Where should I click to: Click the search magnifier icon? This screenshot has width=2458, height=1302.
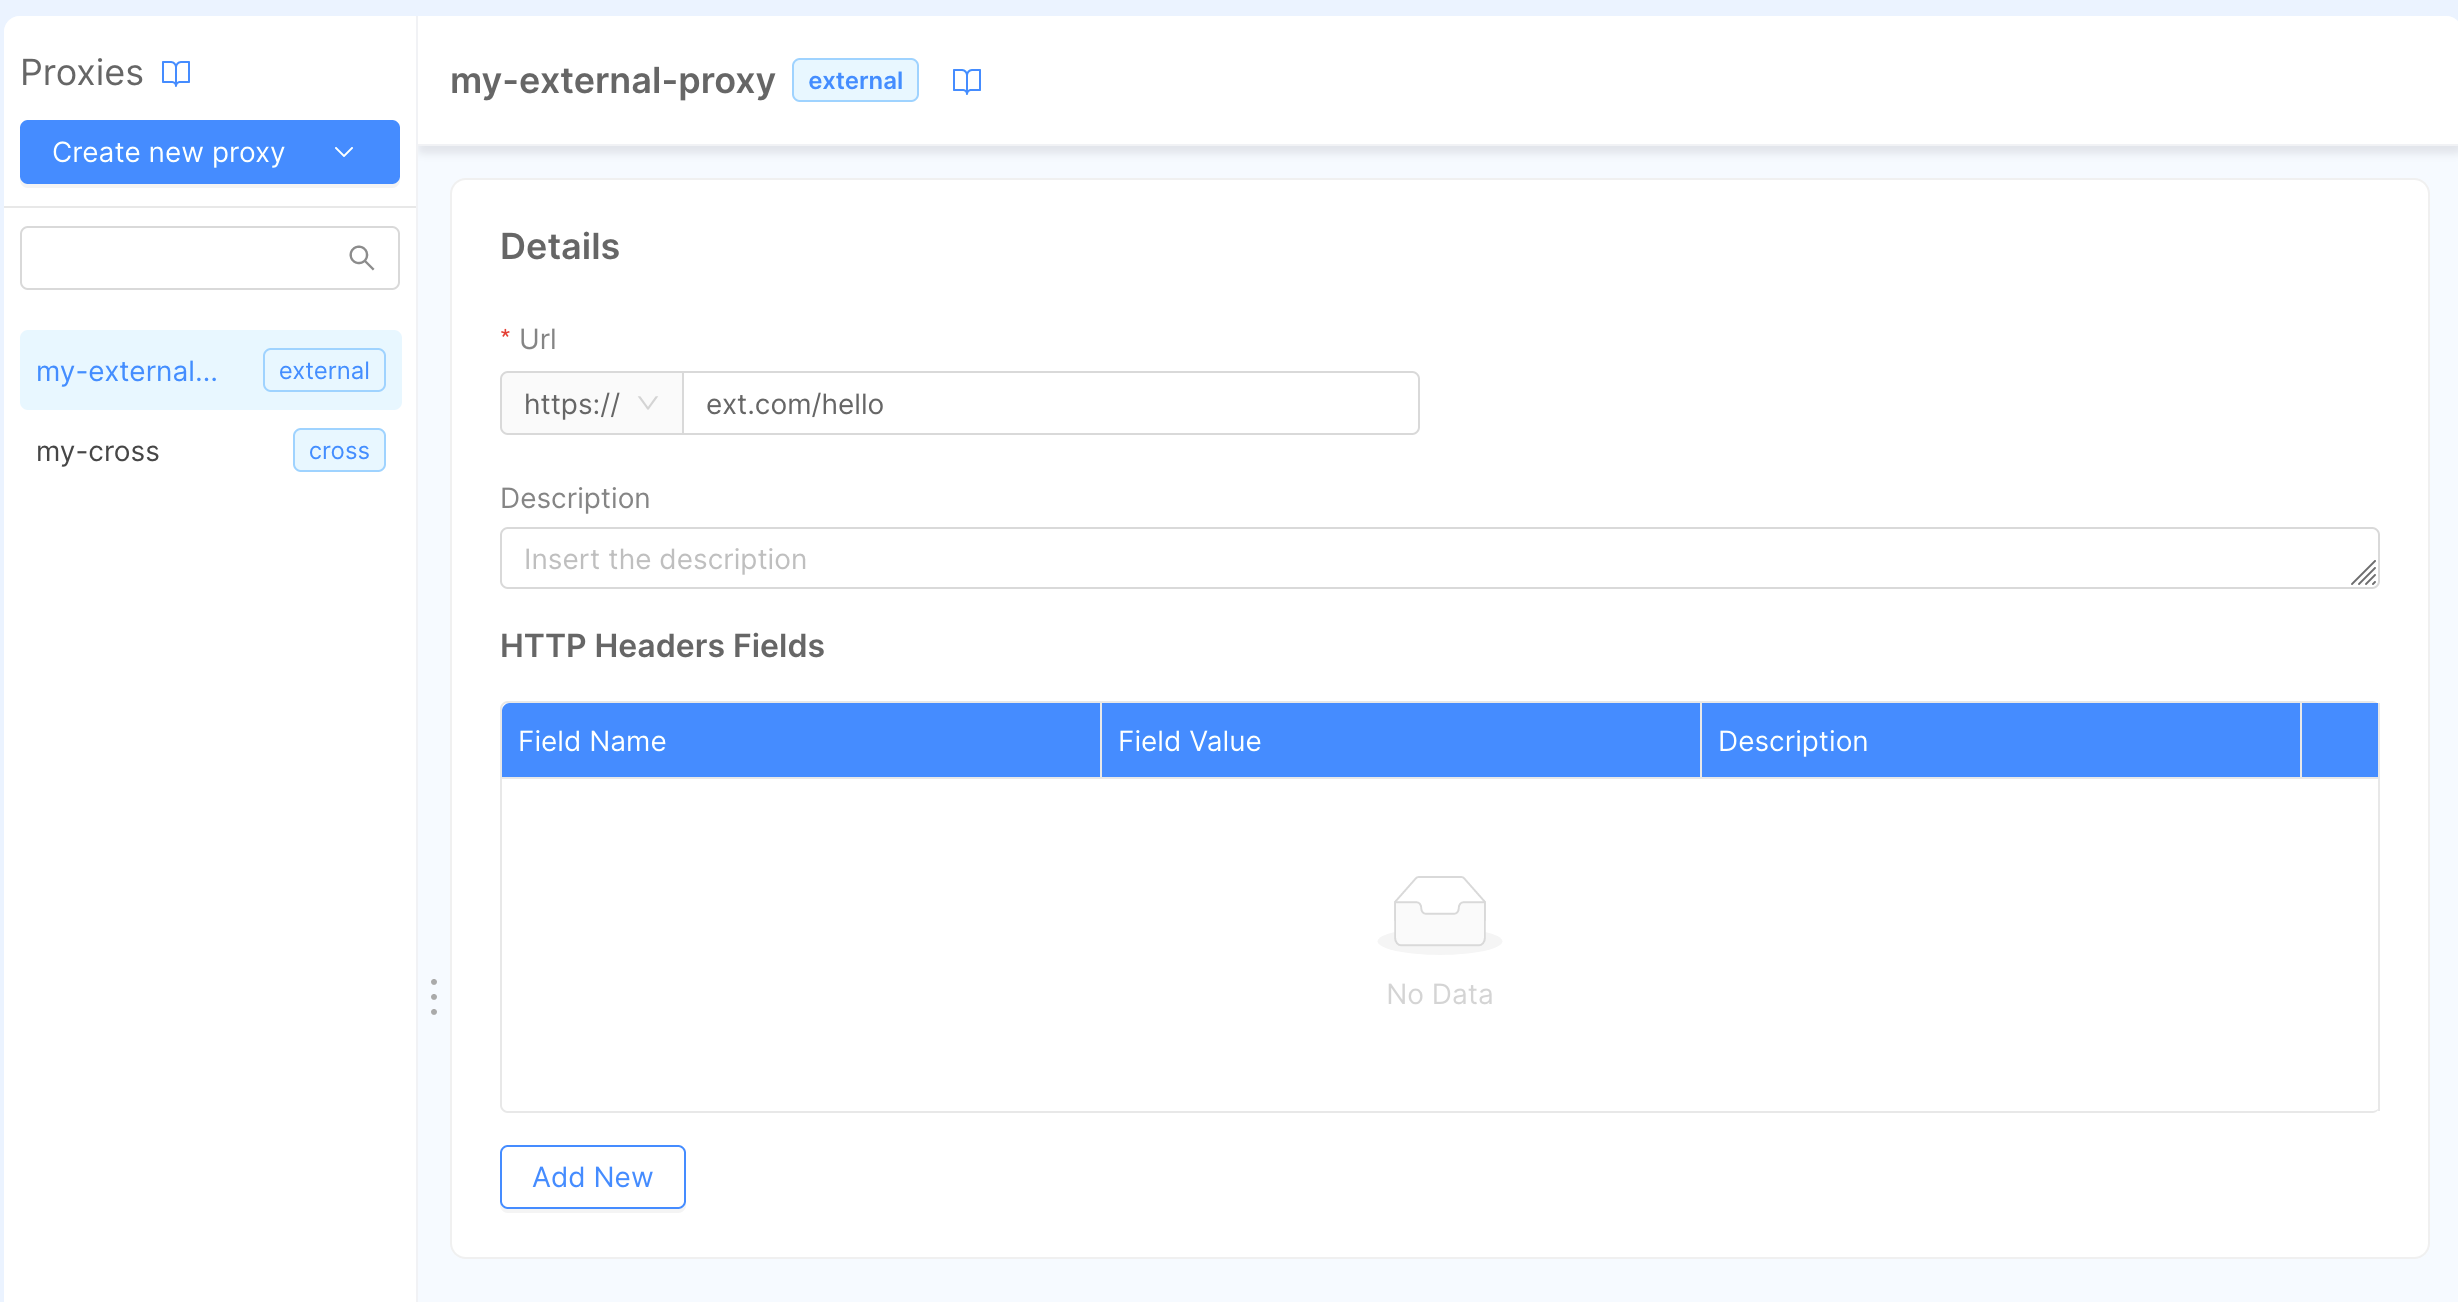point(362,257)
